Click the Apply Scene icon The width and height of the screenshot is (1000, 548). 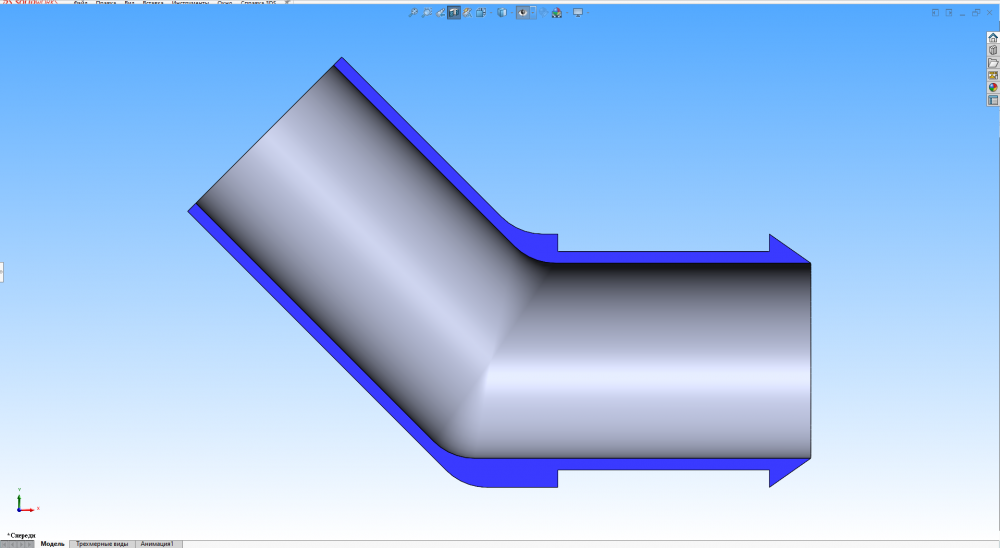557,13
